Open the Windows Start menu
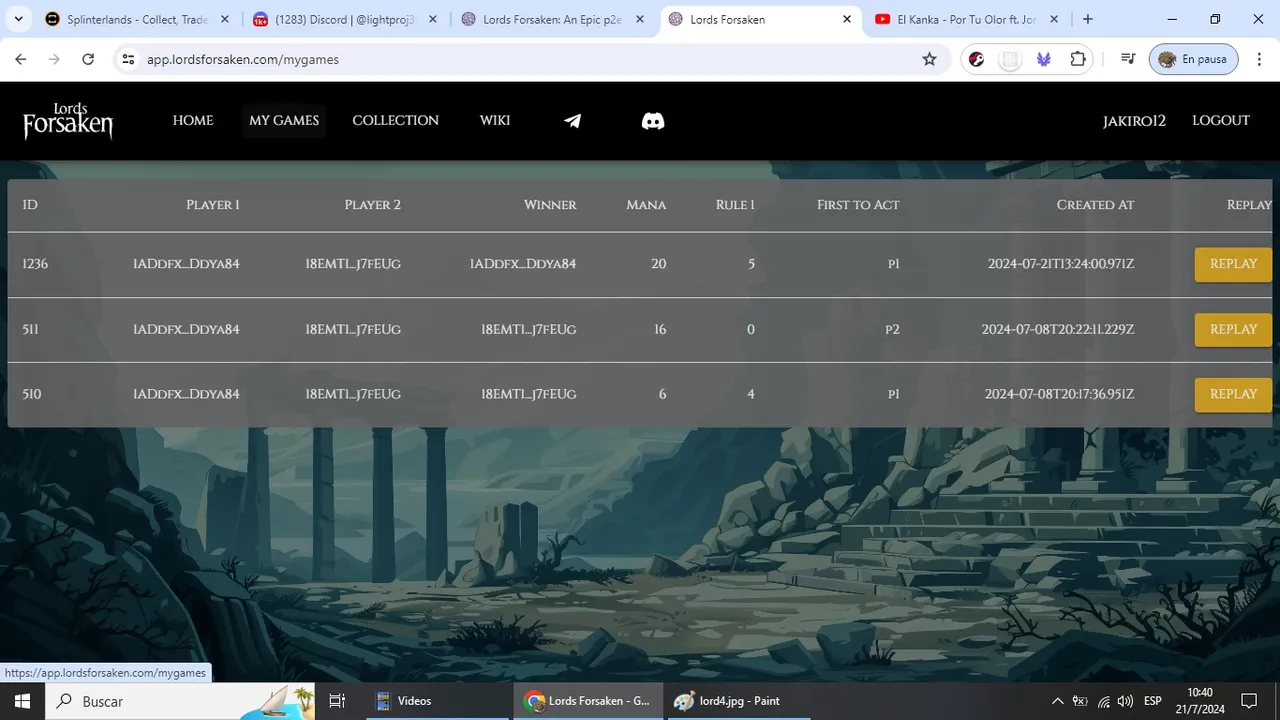 tap(22, 701)
